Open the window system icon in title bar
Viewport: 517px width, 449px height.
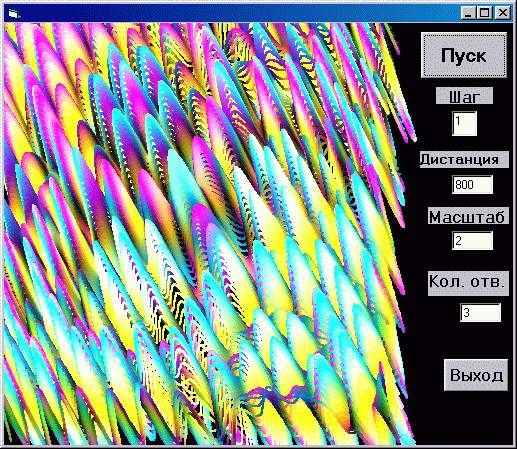pyautogui.click(x=13, y=13)
